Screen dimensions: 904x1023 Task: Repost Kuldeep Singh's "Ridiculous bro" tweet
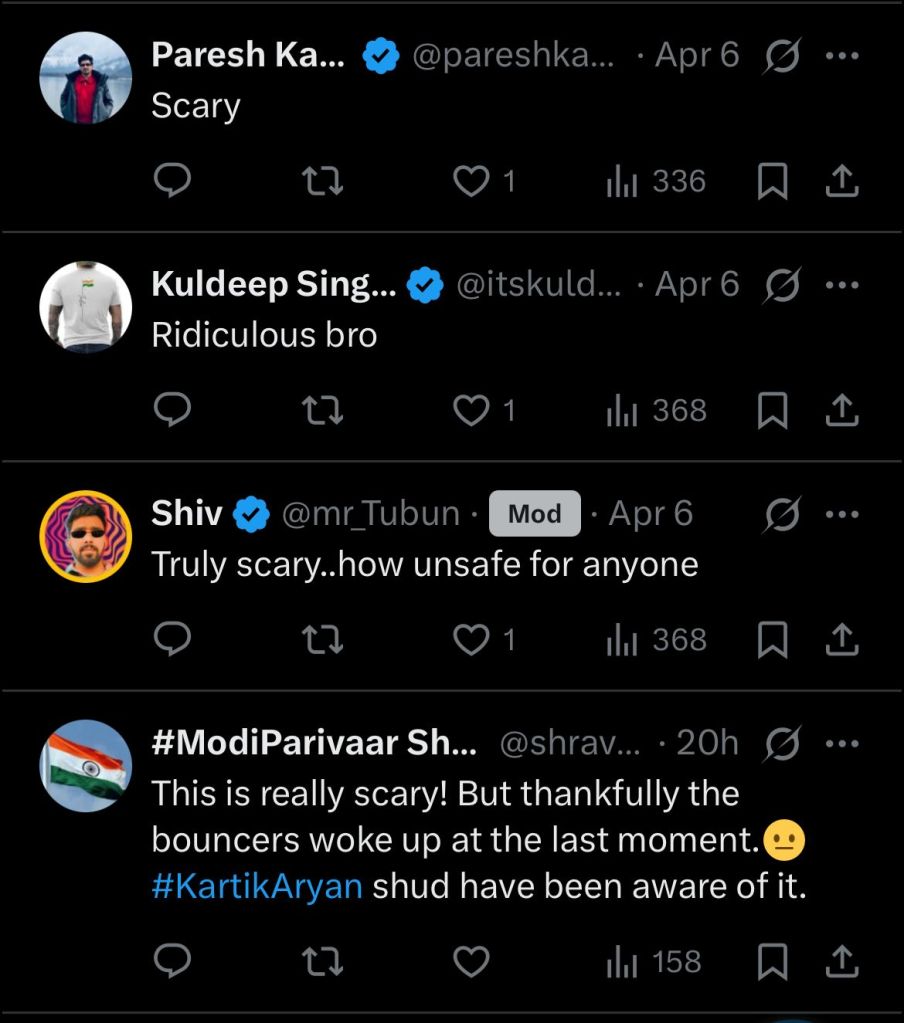tap(323, 411)
